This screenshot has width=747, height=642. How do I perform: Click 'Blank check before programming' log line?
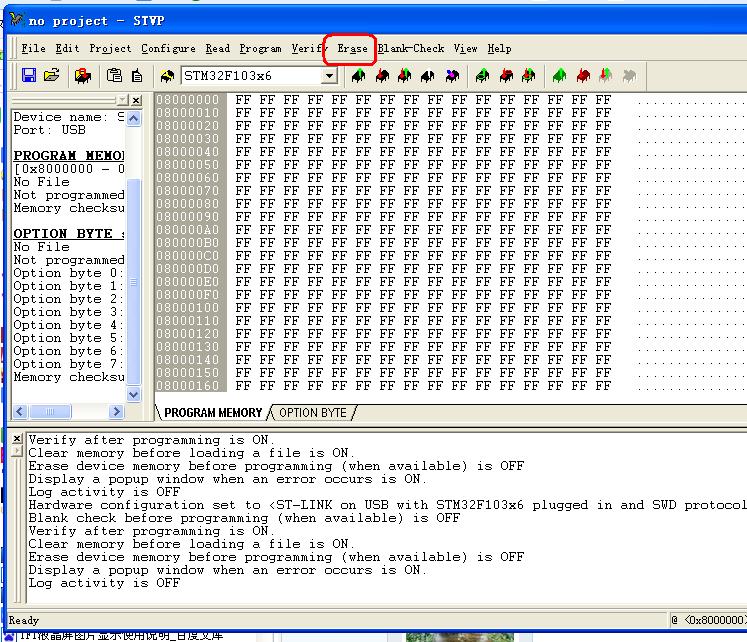(x=244, y=518)
